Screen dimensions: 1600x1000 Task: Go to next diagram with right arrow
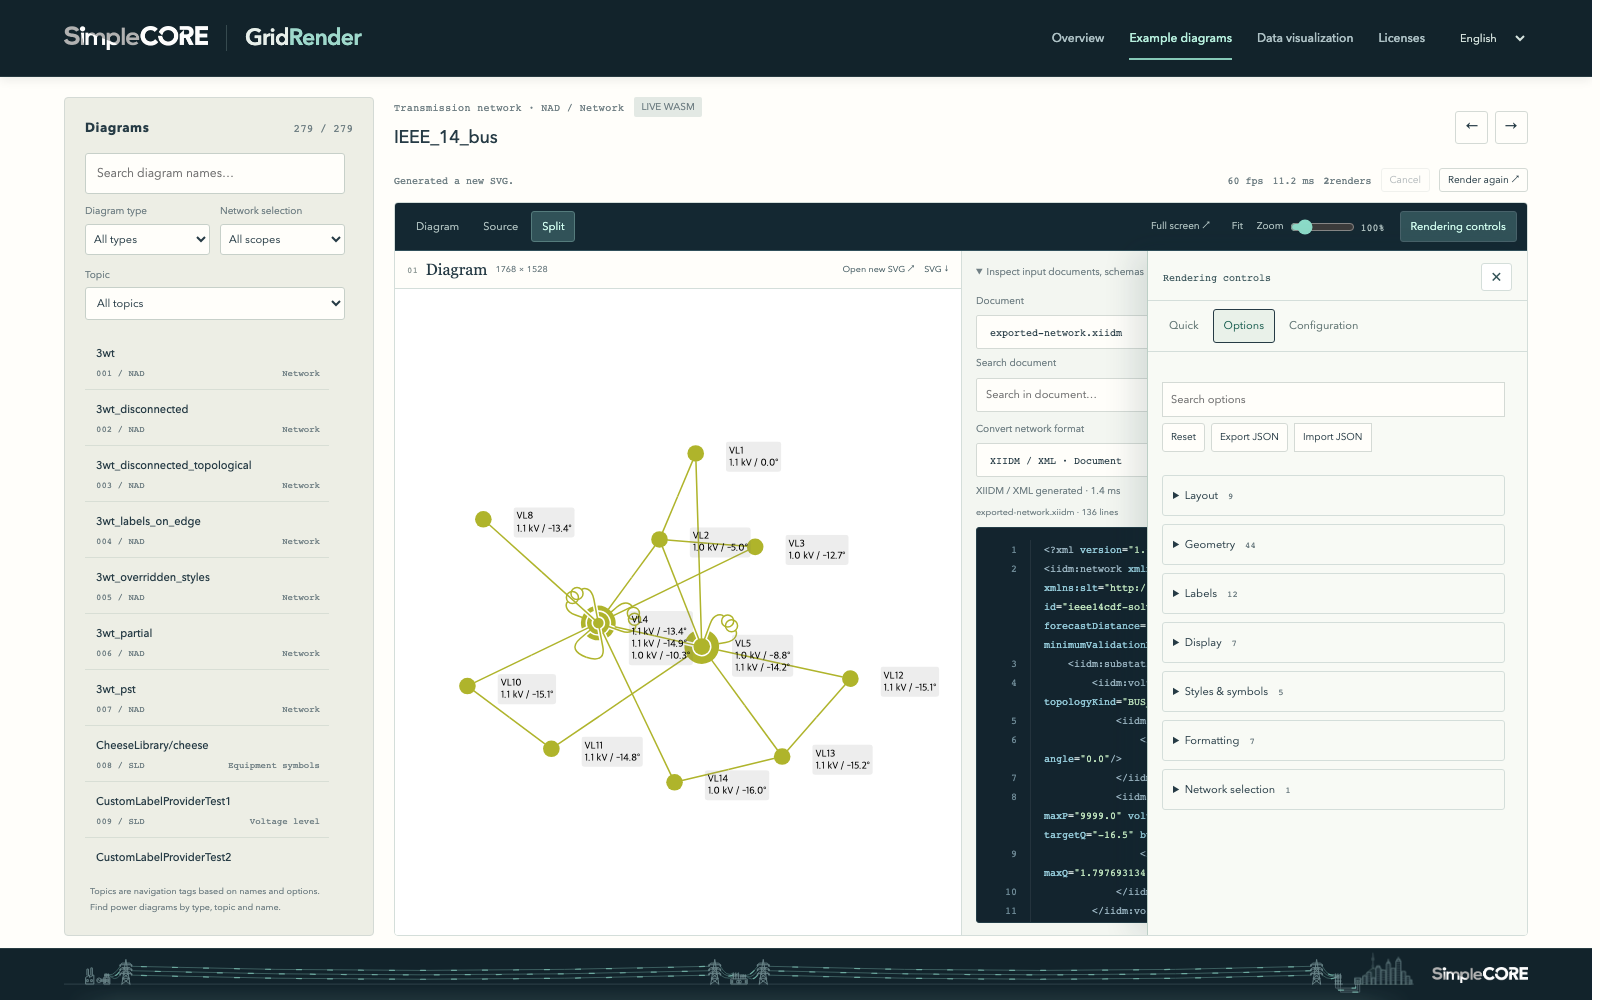coord(1511,127)
